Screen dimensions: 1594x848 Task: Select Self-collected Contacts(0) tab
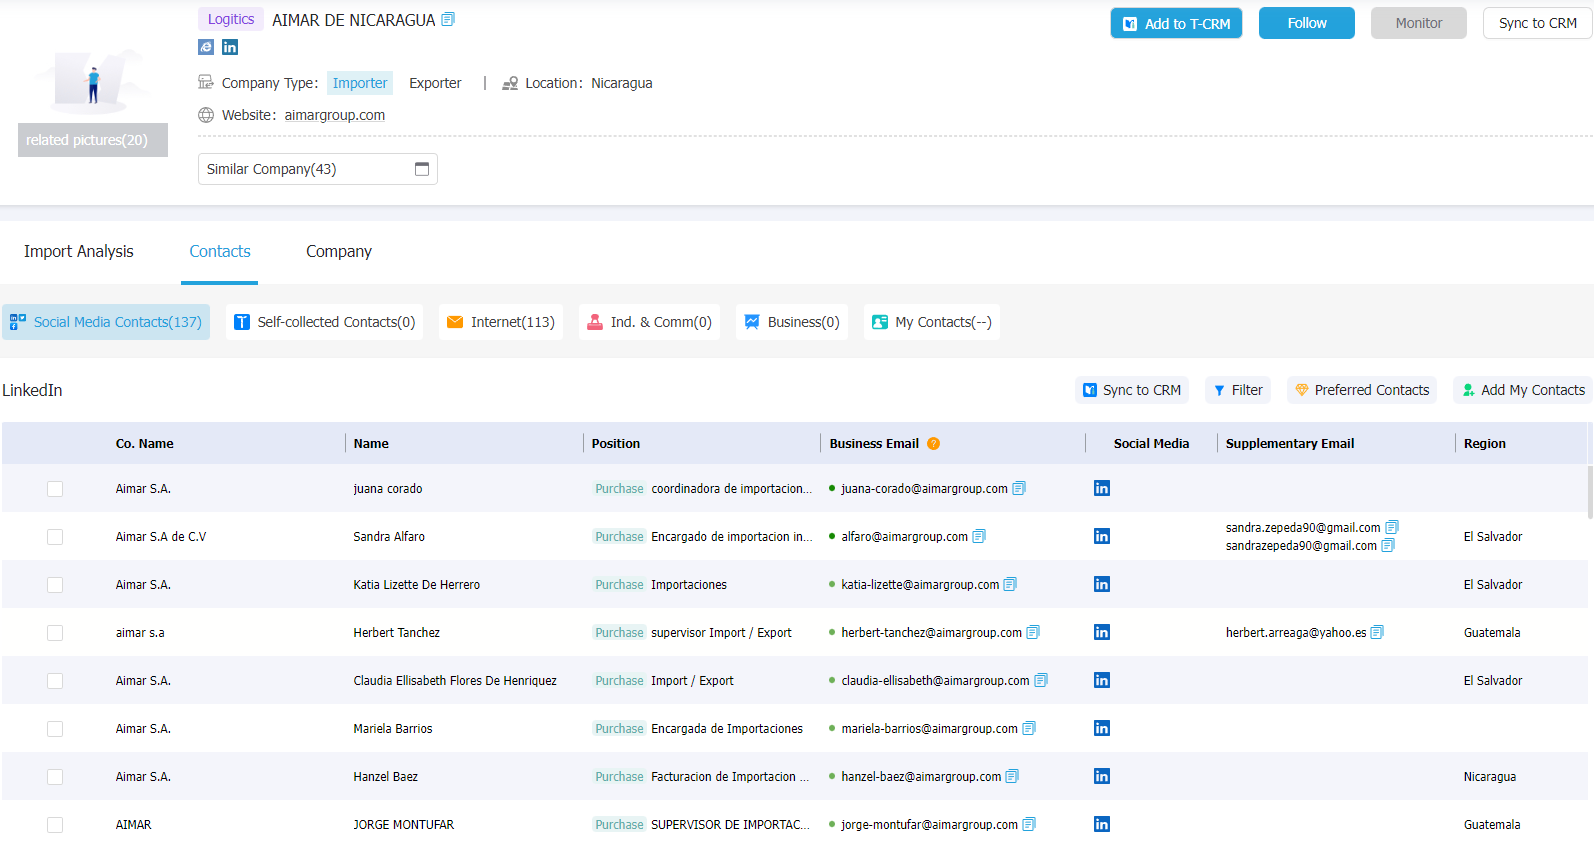tap(324, 322)
